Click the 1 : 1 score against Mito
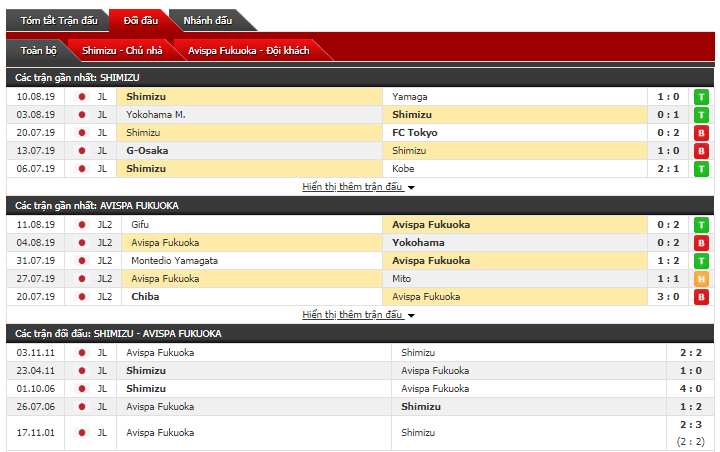Image resolution: width=720 pixels, height=452 pixels. click(x=668, y=278)
